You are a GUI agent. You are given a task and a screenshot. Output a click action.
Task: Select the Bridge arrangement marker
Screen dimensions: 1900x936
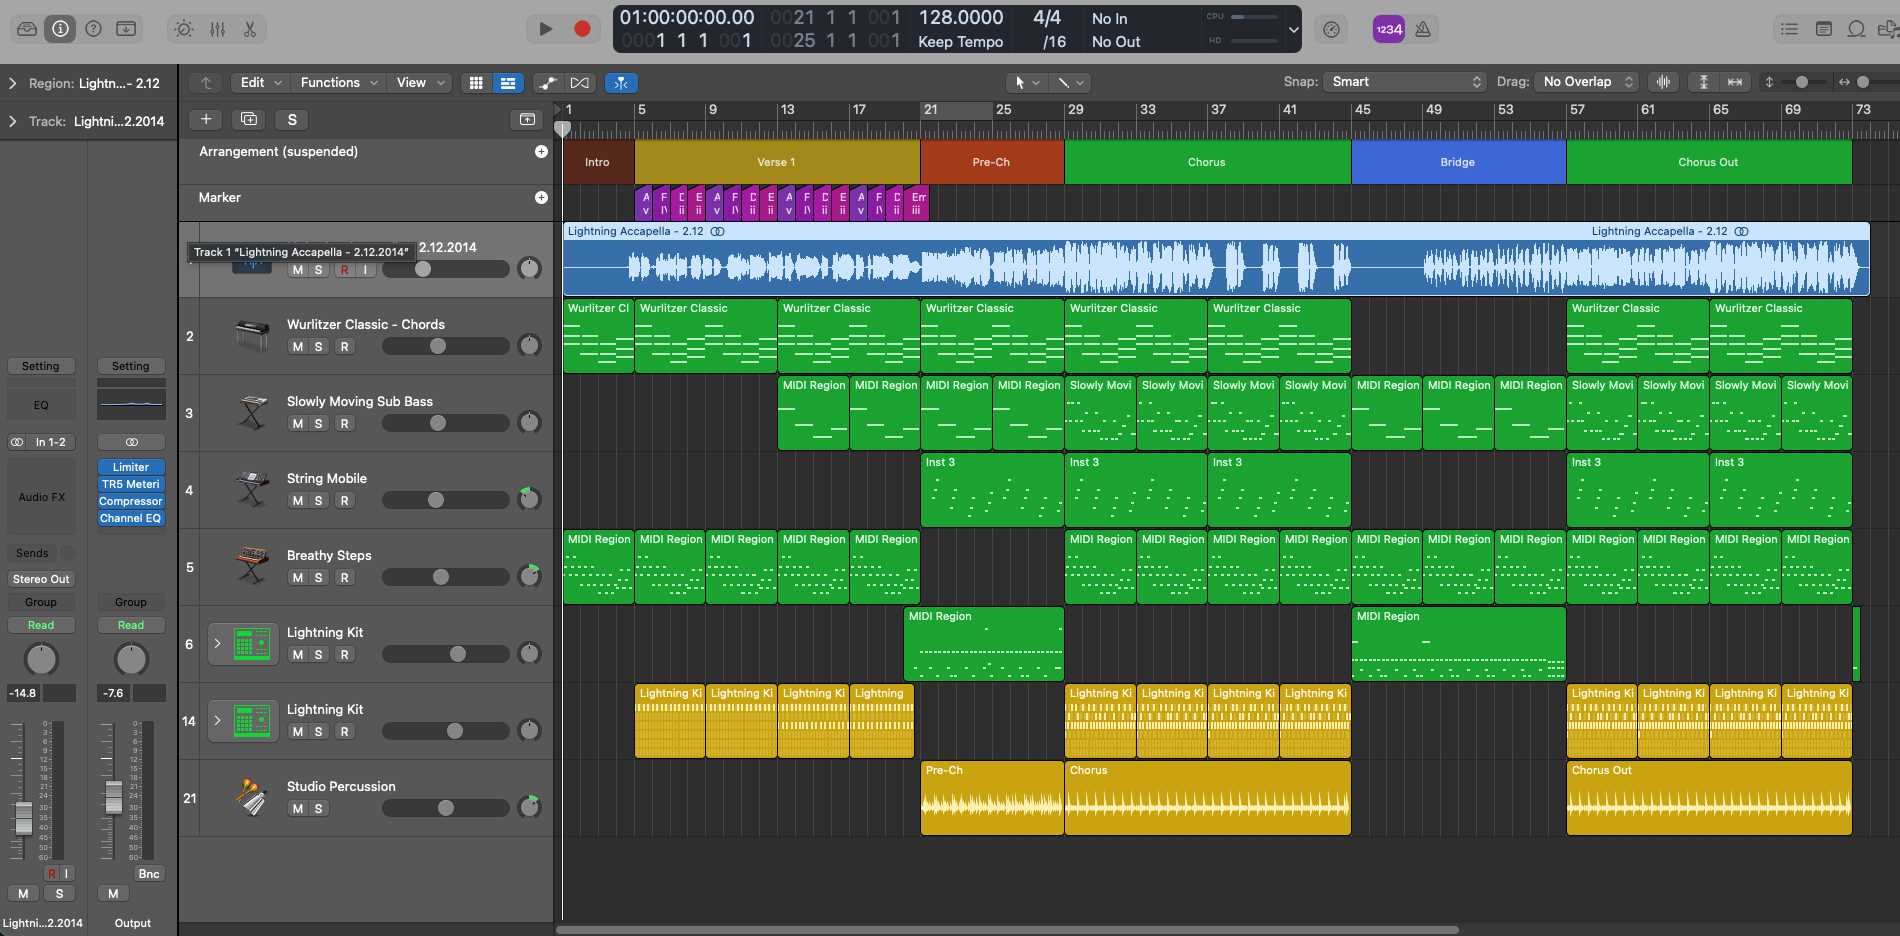[1458, 162]
